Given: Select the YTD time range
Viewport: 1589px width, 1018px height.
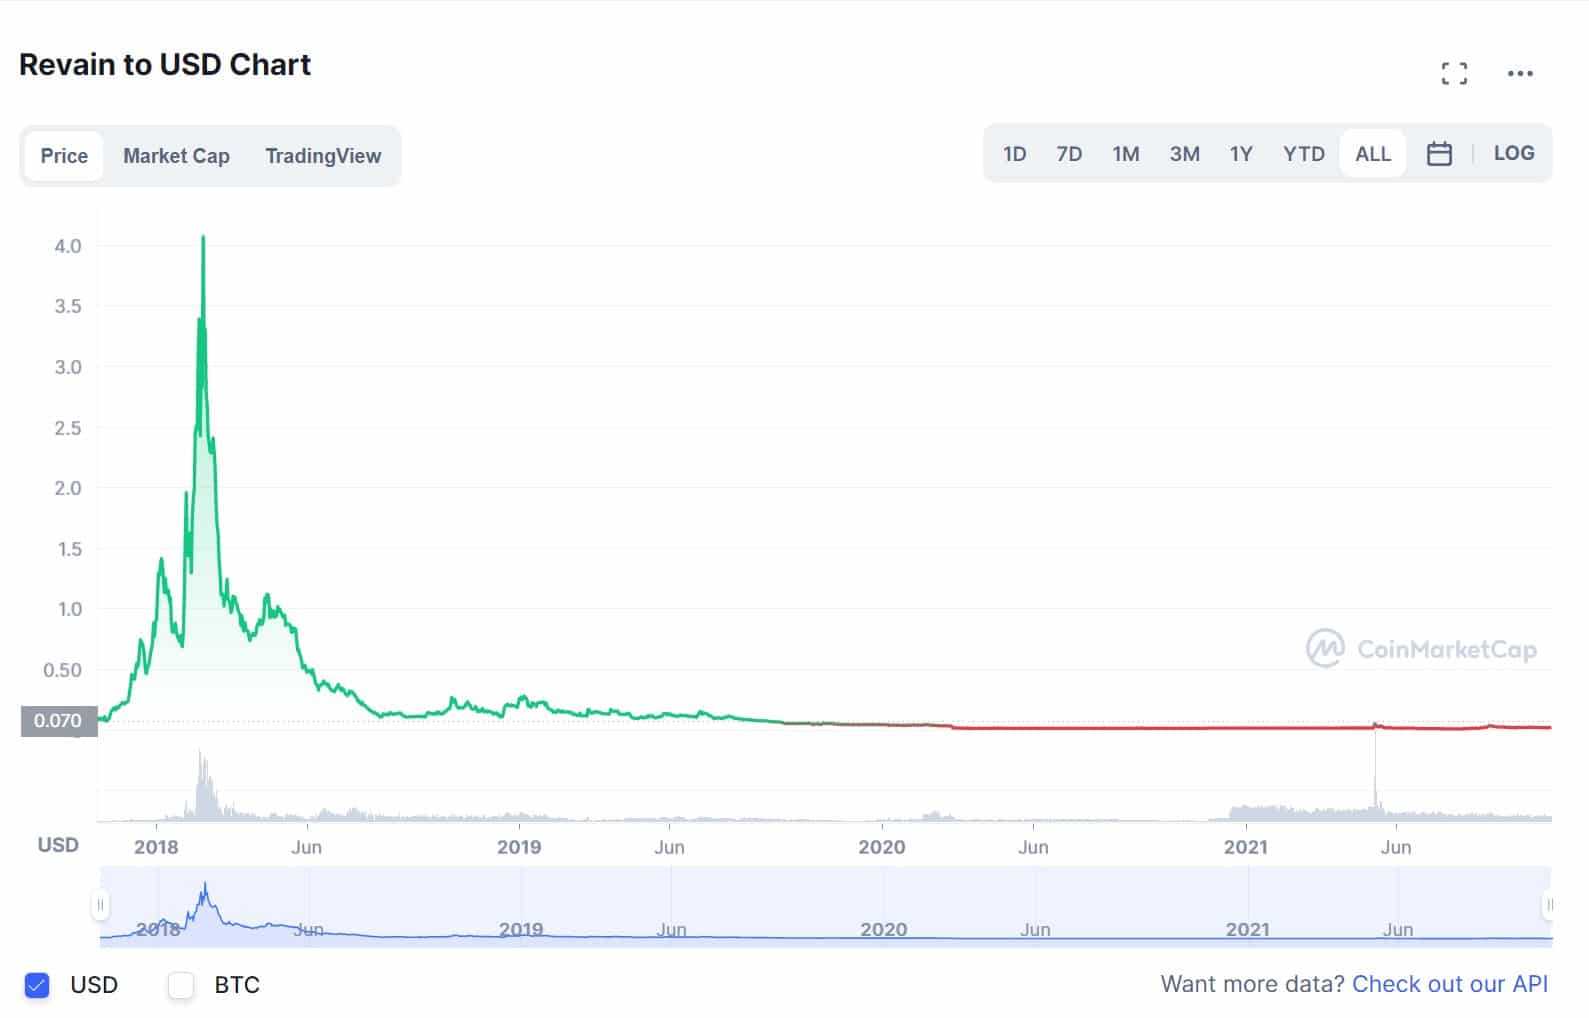Looking at the screenshot, I should (1303, 154).
